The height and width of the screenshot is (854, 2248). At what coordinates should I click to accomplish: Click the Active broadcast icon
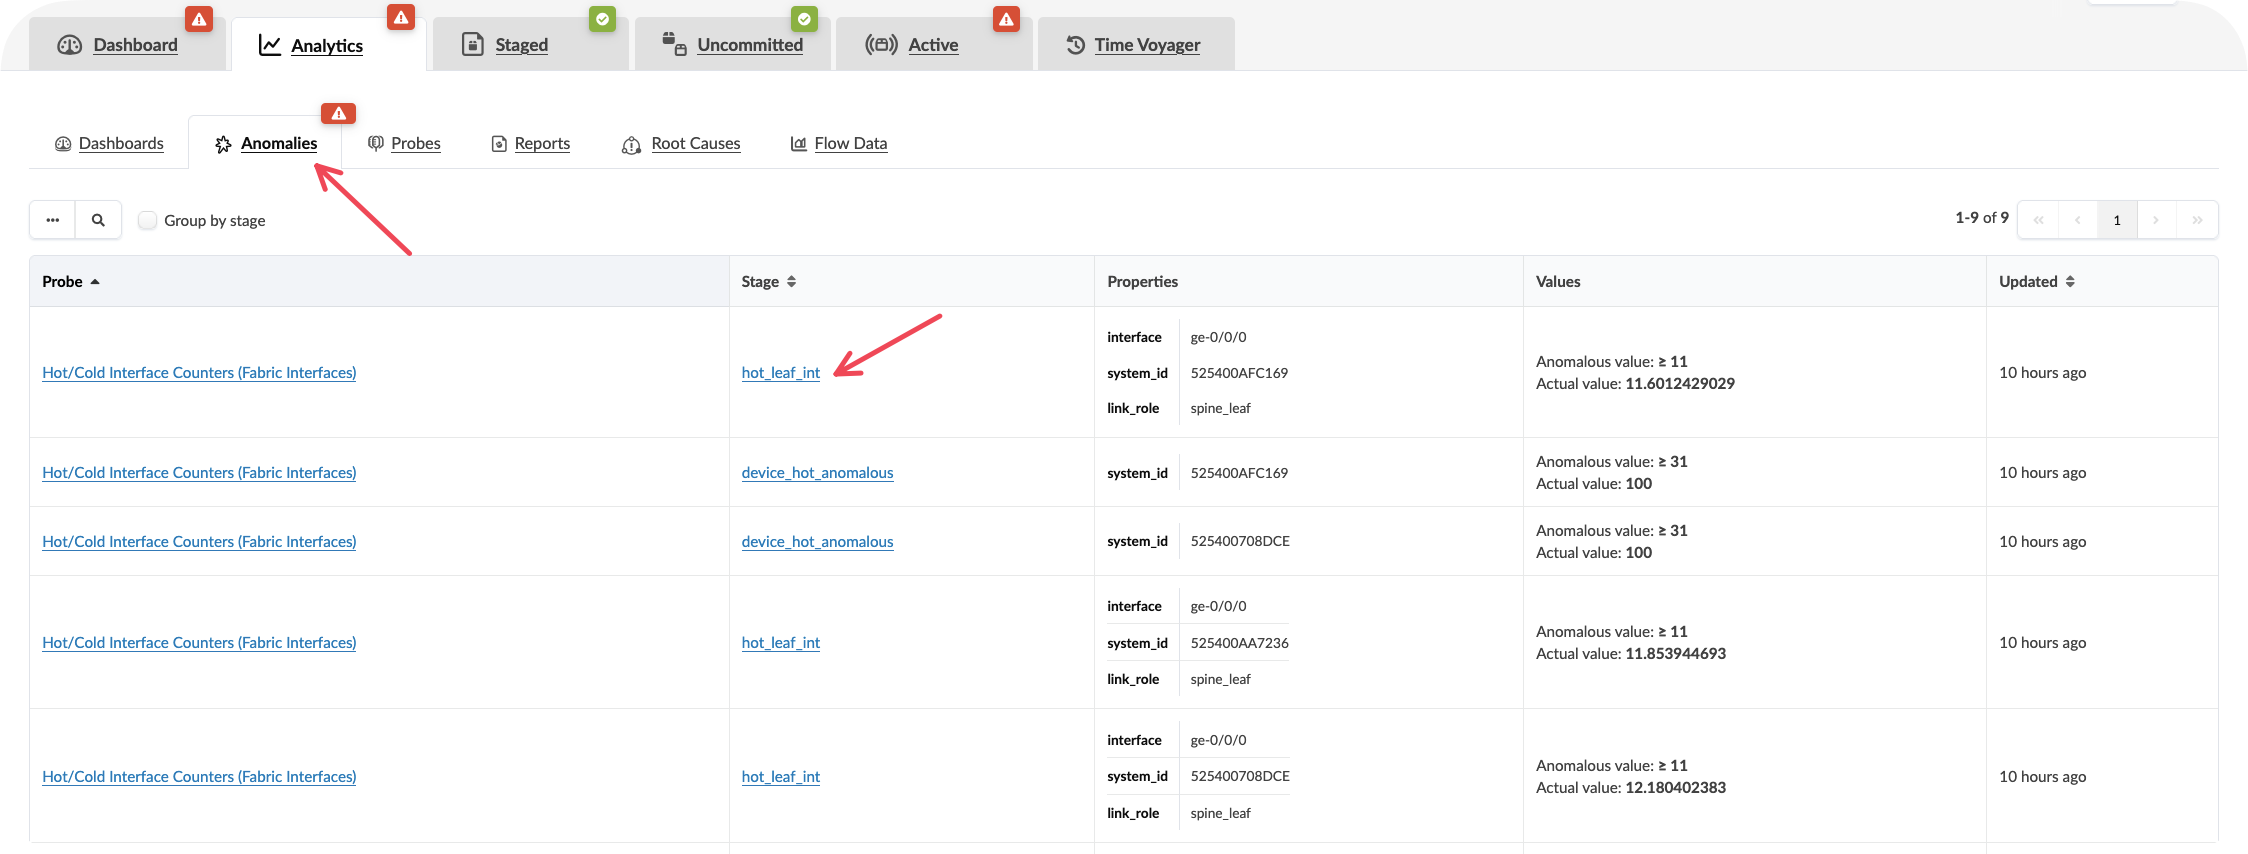tap(881, 45)
